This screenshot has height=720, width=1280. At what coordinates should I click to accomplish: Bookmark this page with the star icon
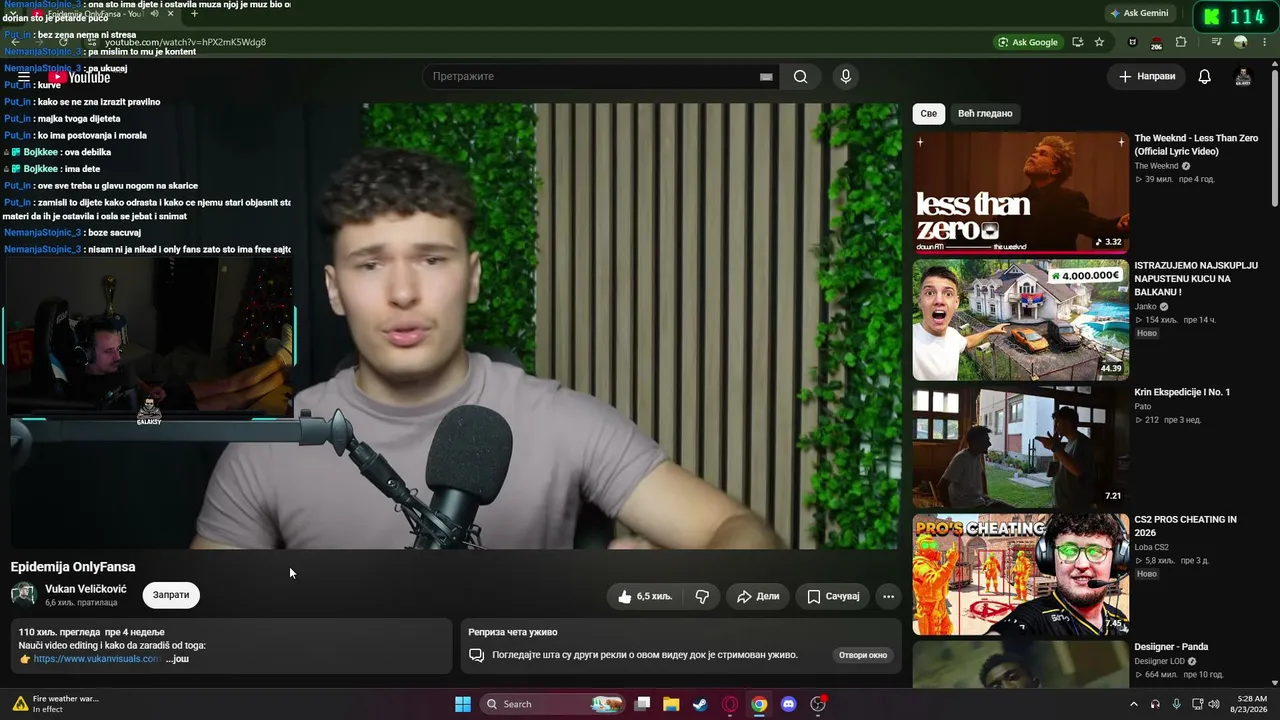point(1099,42)
